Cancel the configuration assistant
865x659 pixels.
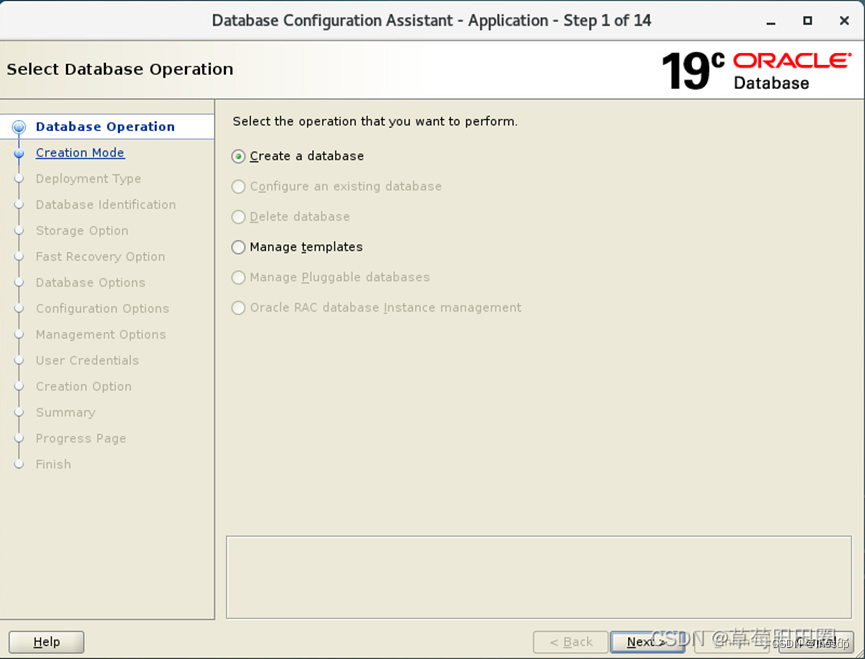(816, 642)
